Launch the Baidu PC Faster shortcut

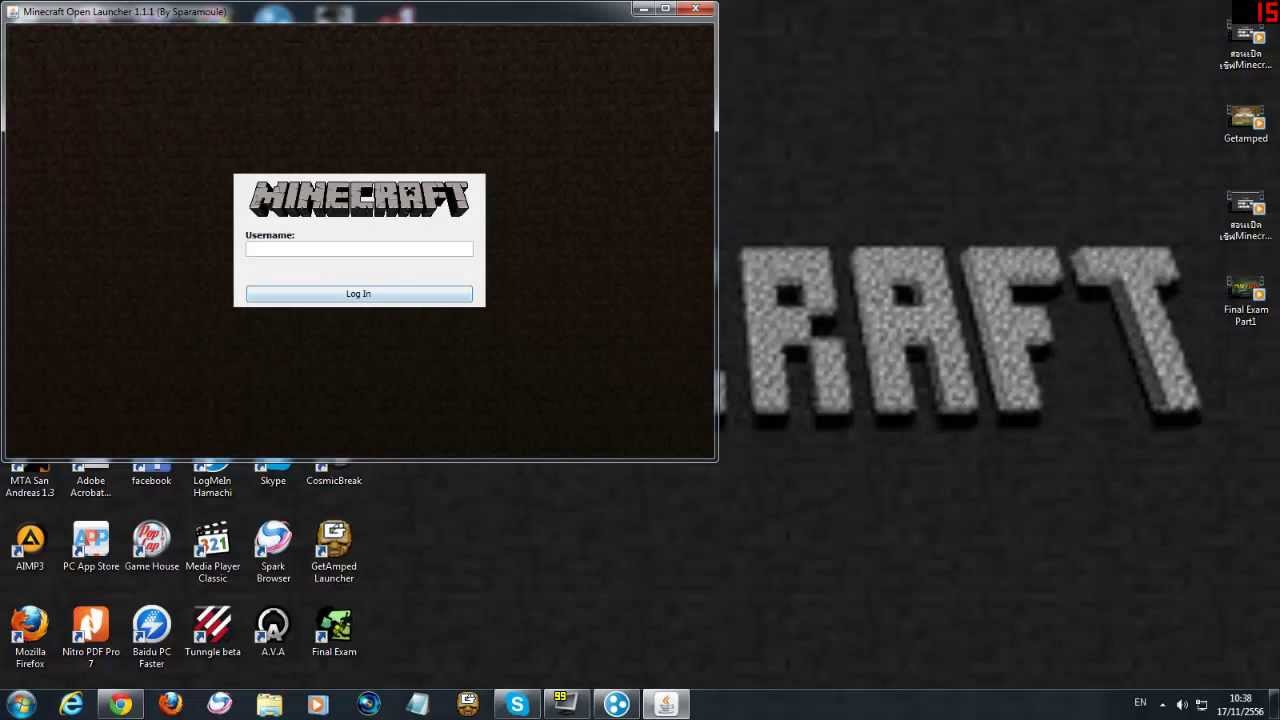(x=152, y=637)
